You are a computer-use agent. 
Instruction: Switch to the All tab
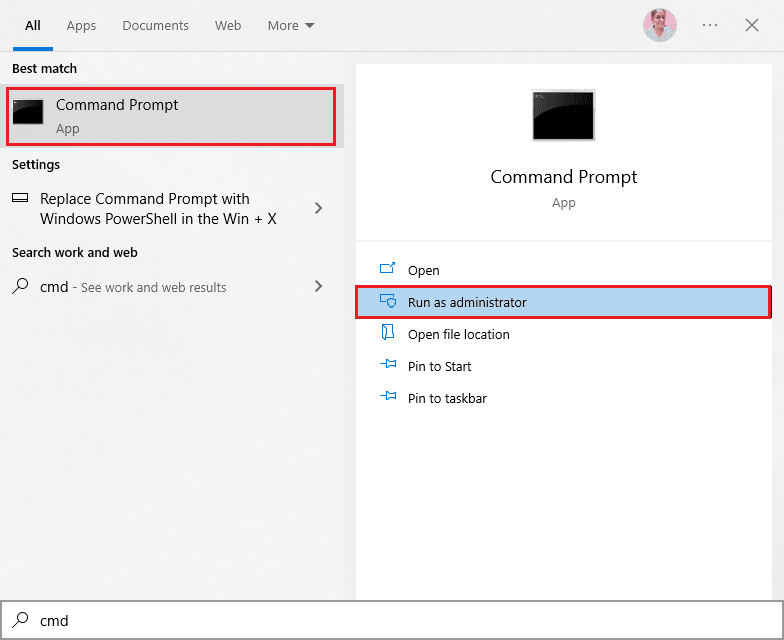click(x=32, y=26)
